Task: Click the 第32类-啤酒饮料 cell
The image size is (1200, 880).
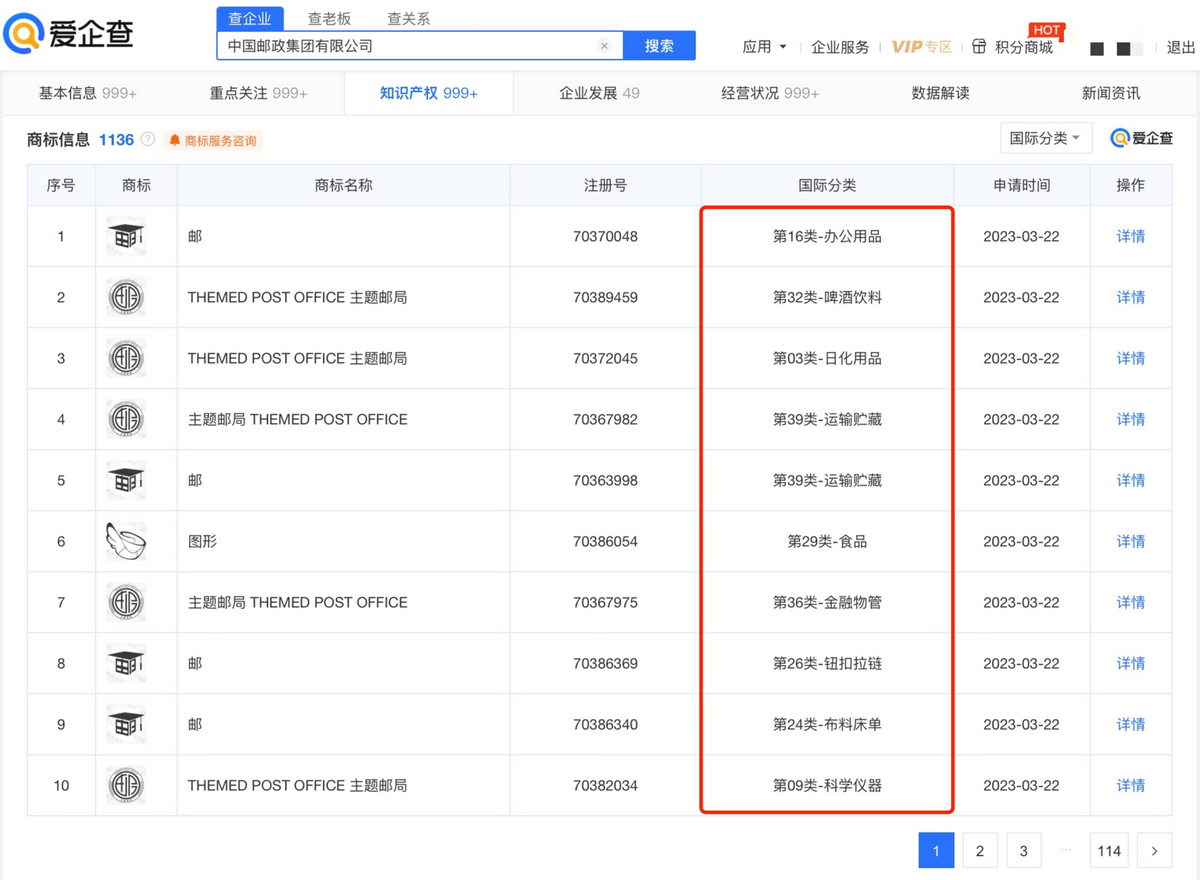Action: [x=827, y=298]
